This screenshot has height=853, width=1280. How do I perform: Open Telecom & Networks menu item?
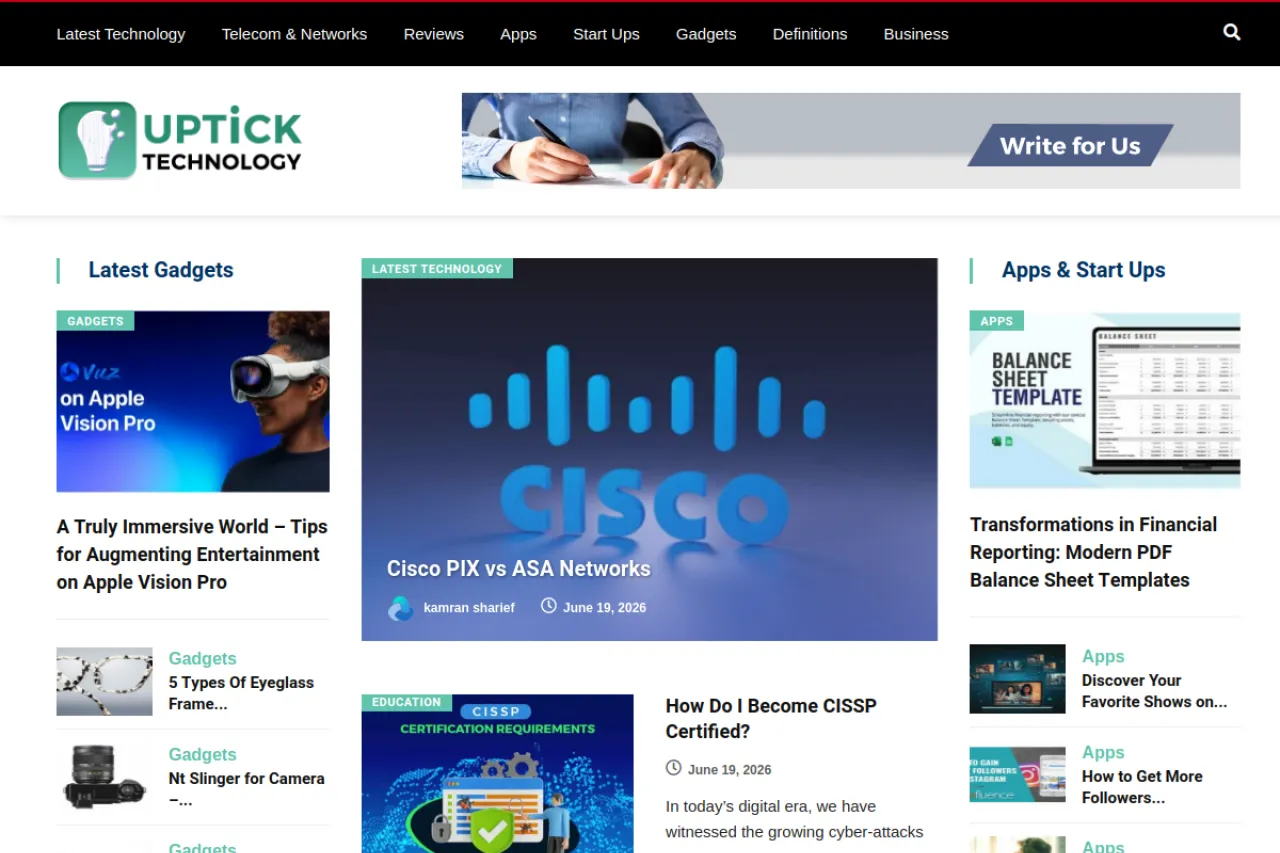(x=294, y=34)
